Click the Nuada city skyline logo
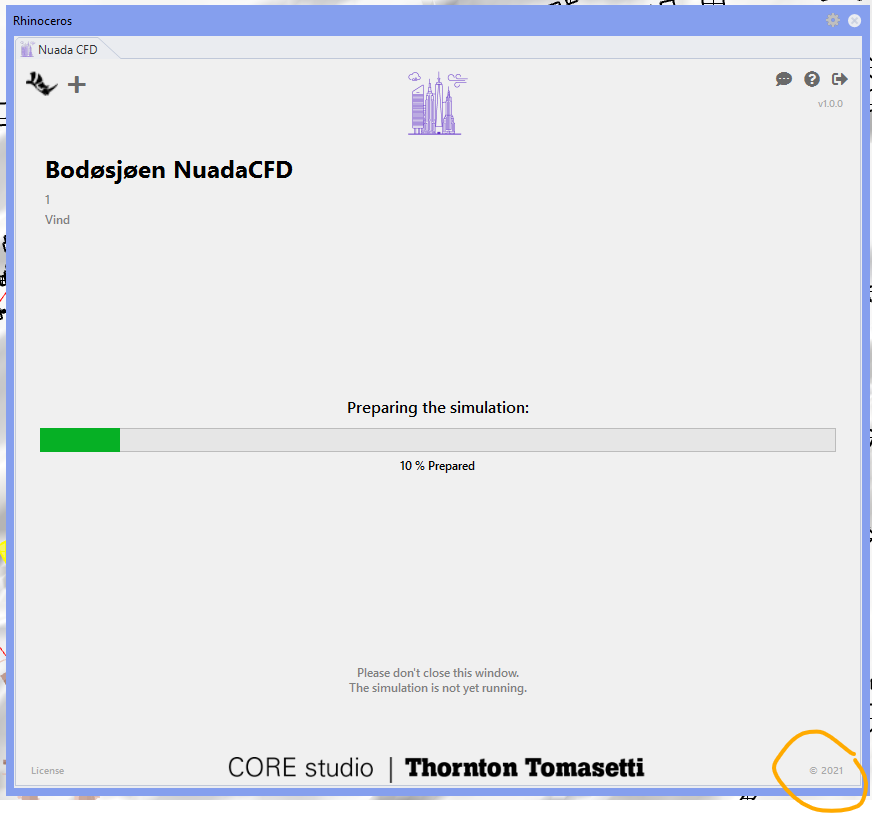The image size is (872, 814). 437,103
